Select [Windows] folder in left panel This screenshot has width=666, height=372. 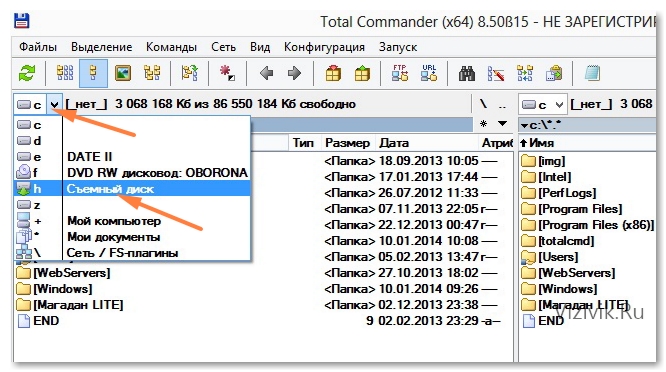pyautogui.click(x=54, y=289)
